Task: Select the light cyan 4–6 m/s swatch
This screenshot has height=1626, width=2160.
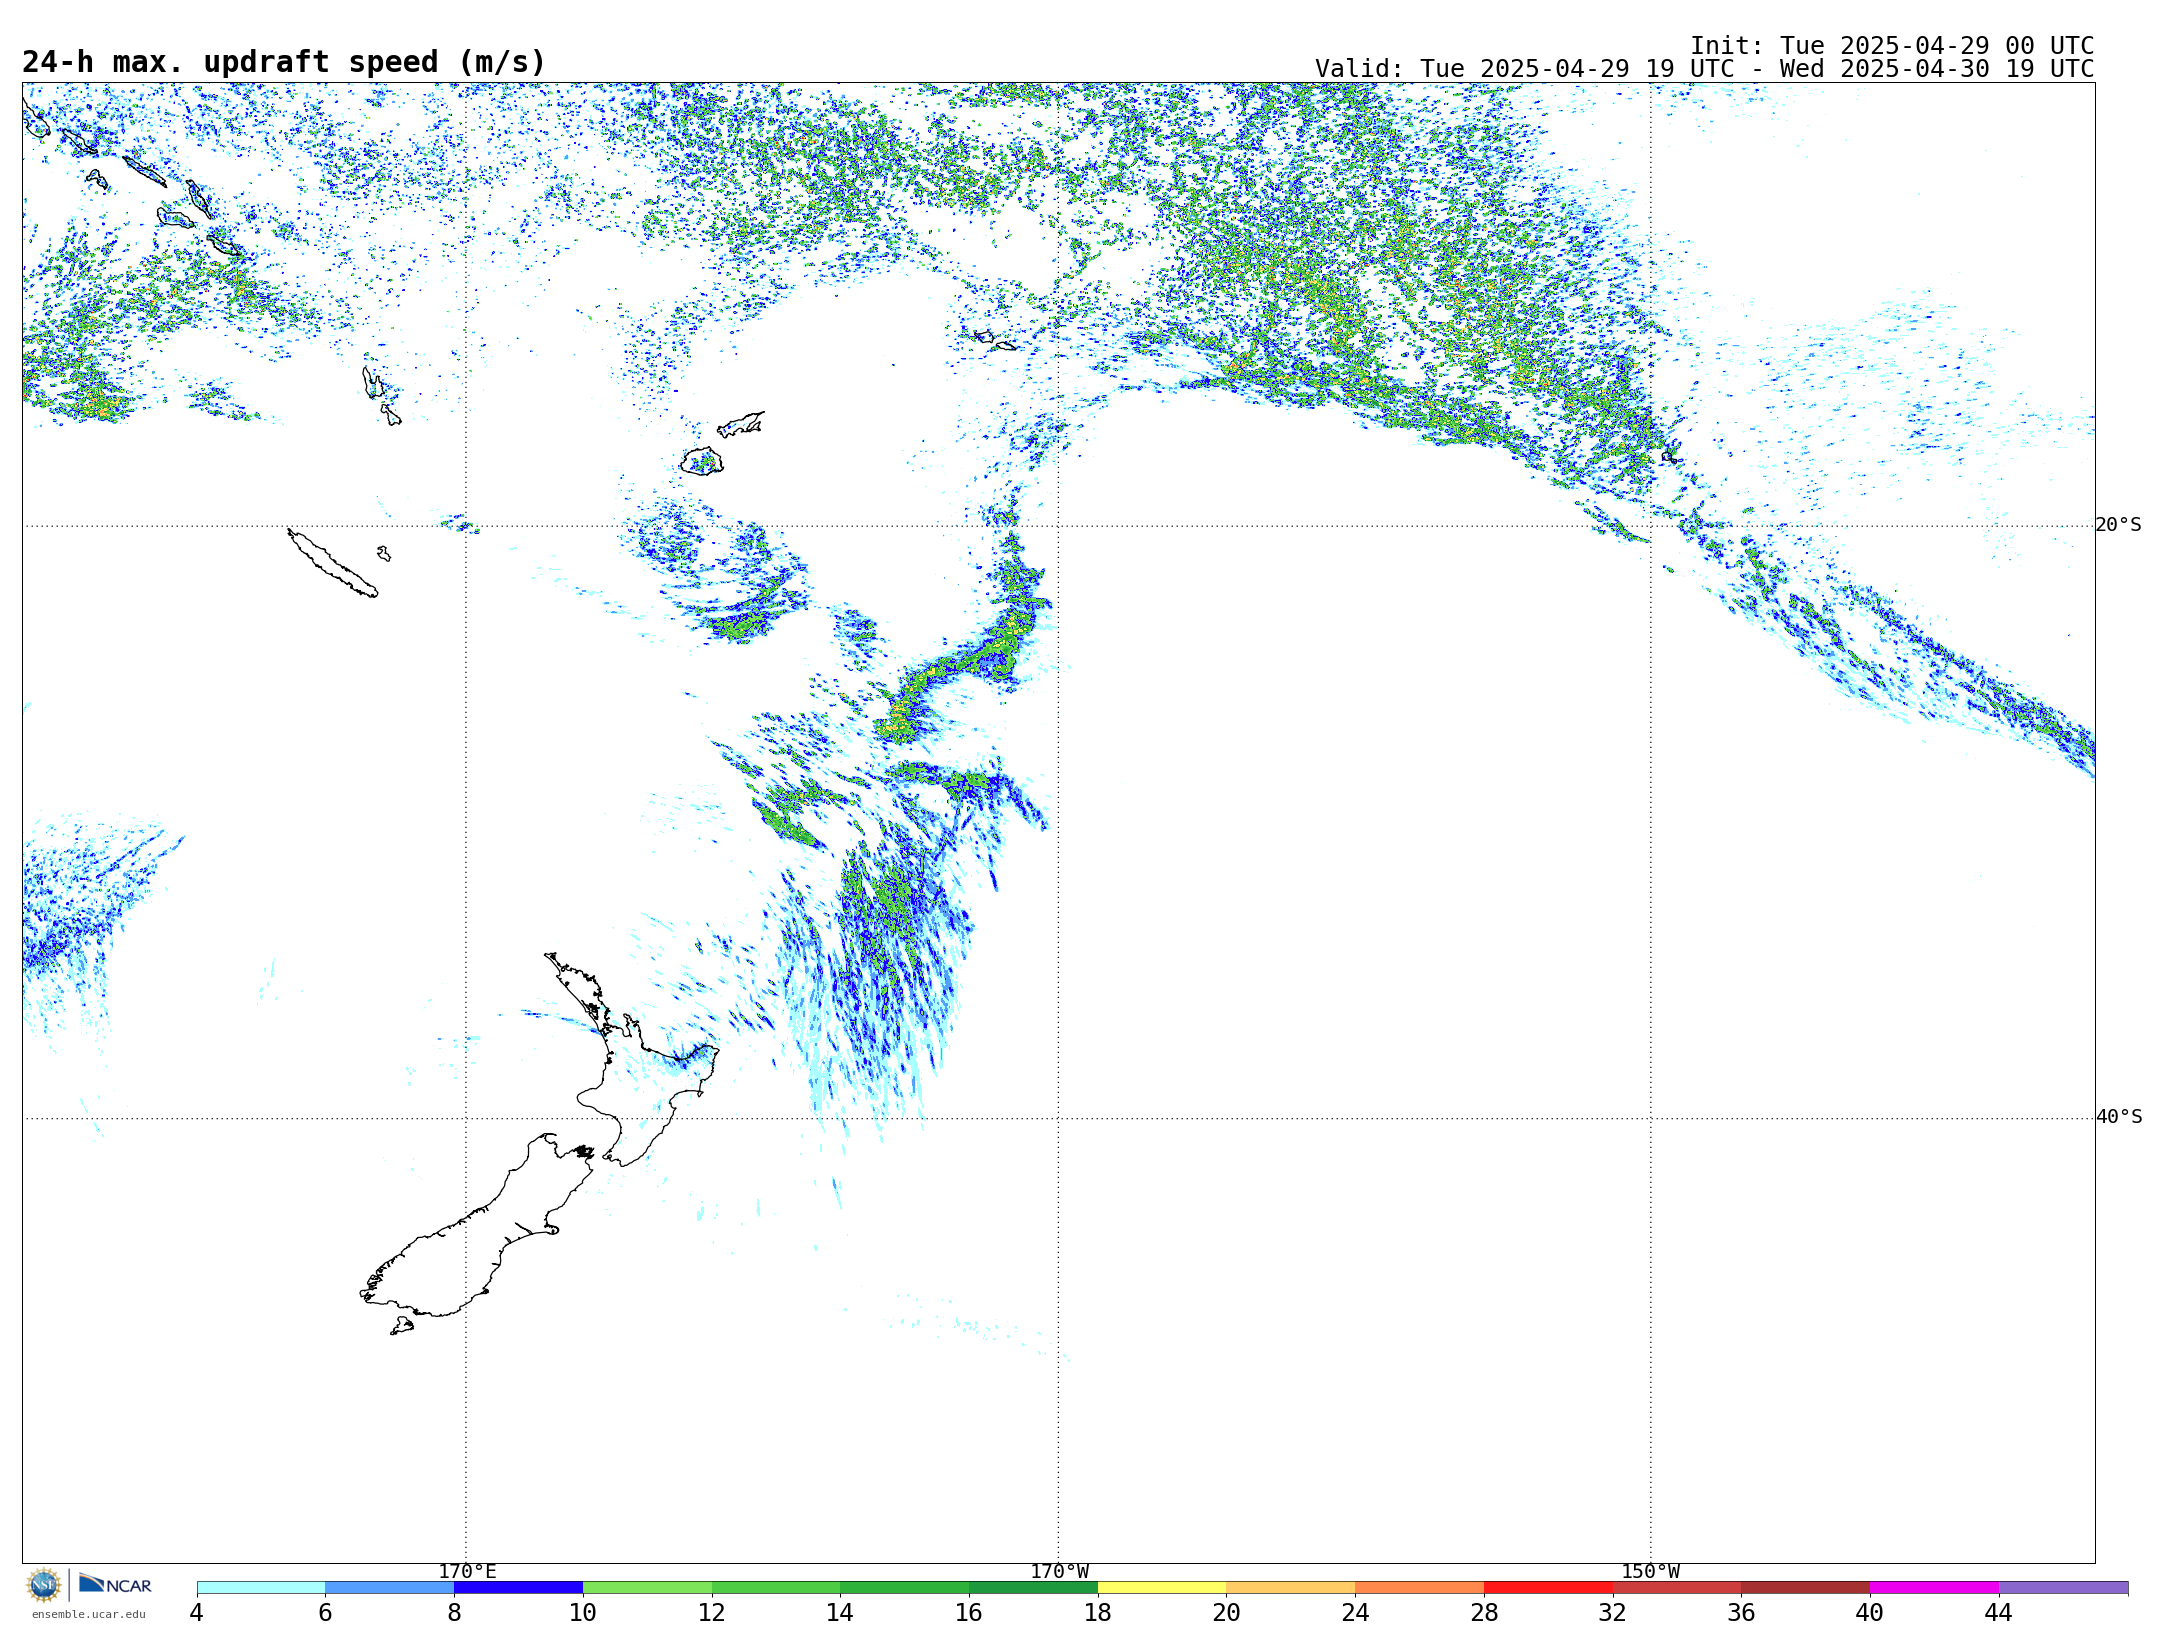Action: [261, 1587]
